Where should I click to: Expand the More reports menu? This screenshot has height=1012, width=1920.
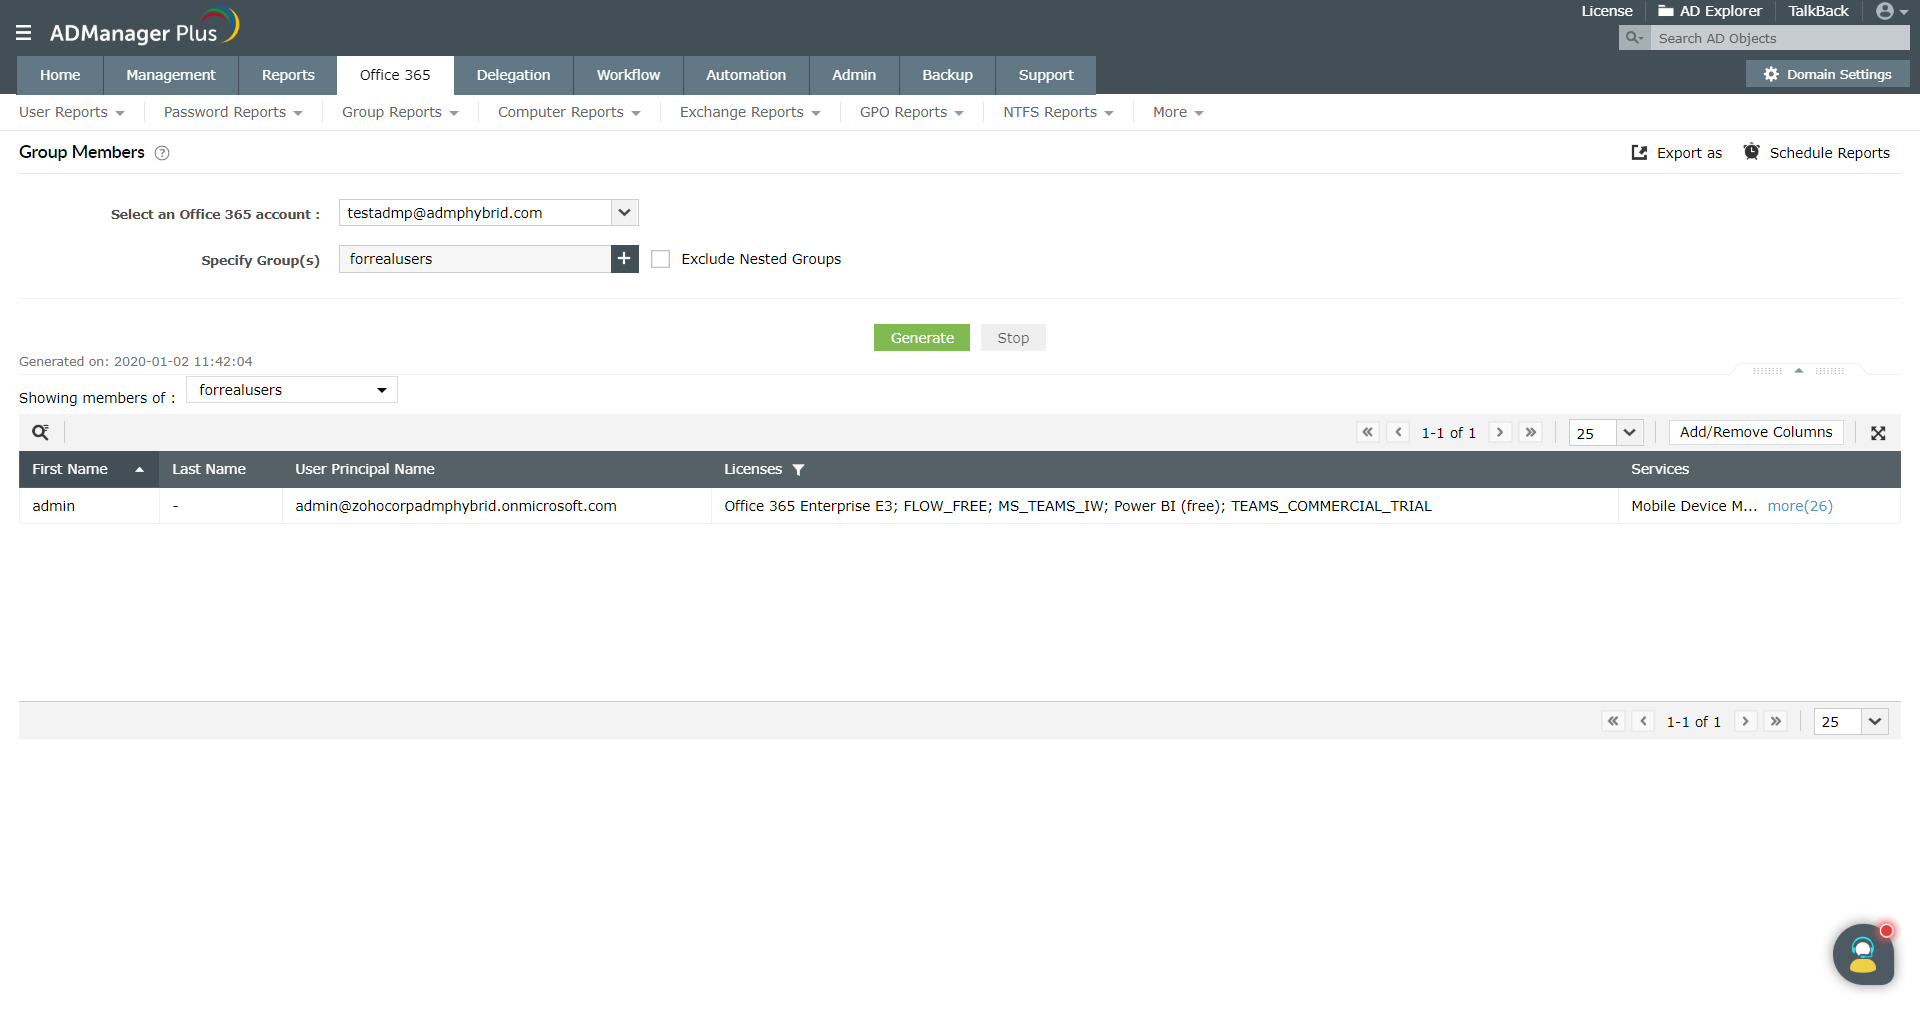[1178, 112]
